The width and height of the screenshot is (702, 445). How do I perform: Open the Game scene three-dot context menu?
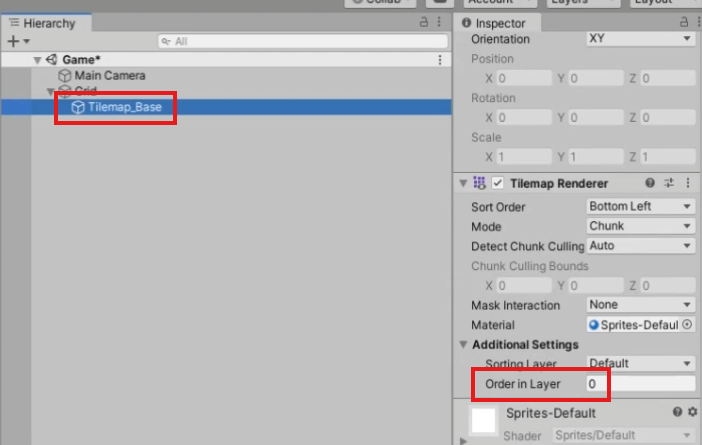click(440, 60)
